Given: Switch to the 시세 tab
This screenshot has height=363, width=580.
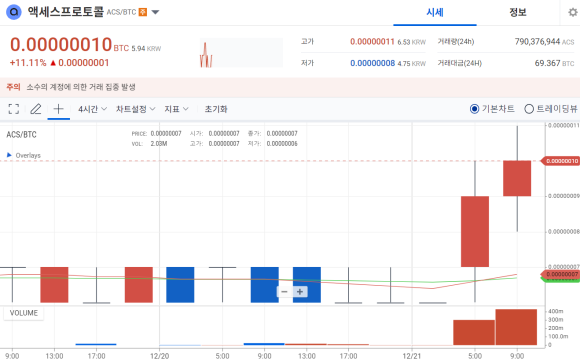Looking at the screenshot, I should pyautogui.click(x=435, y=13).
